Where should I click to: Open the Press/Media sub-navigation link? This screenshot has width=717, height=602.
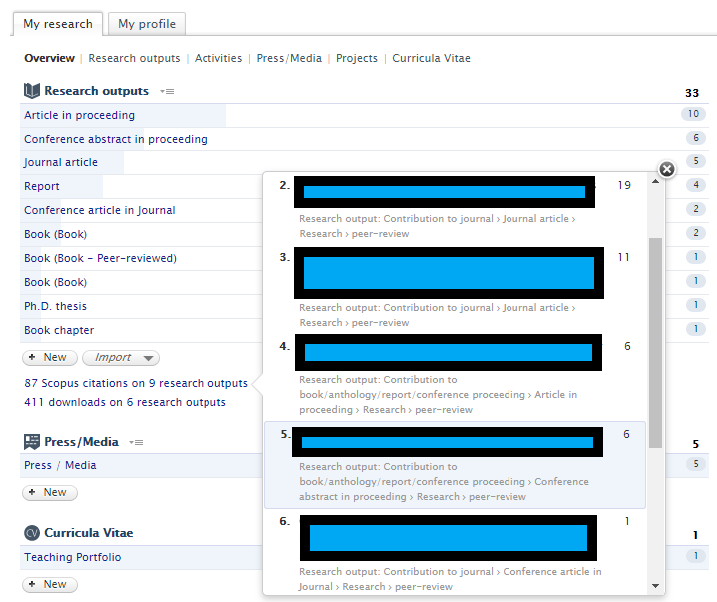tap(289, 58)
